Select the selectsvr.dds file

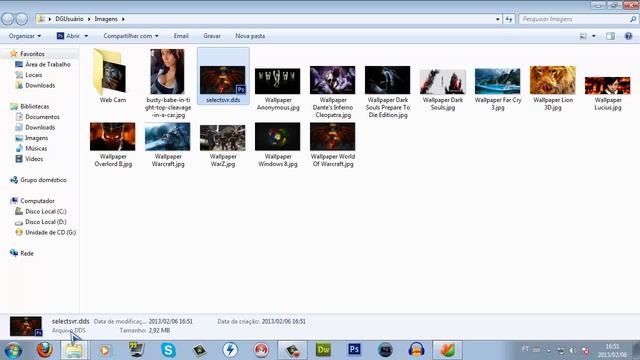[x=223, y=76]
